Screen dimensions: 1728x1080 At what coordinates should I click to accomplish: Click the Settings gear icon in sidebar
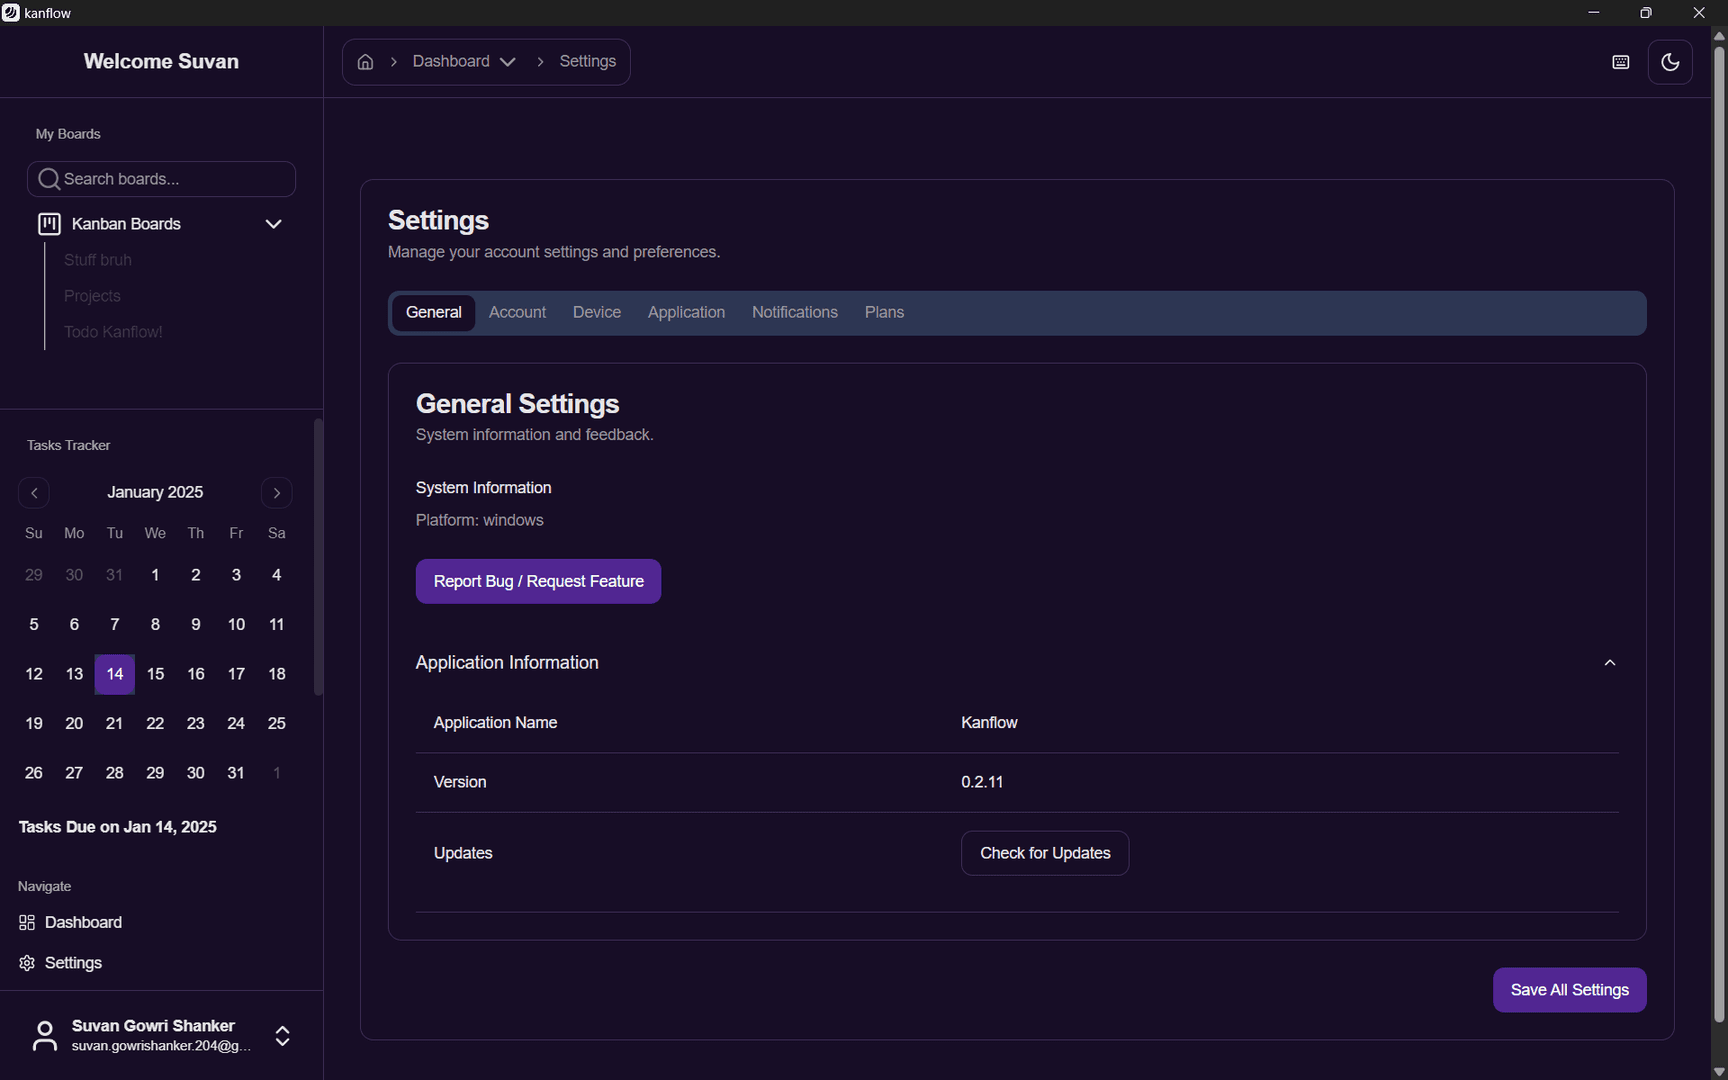click(x=27, y=963)
